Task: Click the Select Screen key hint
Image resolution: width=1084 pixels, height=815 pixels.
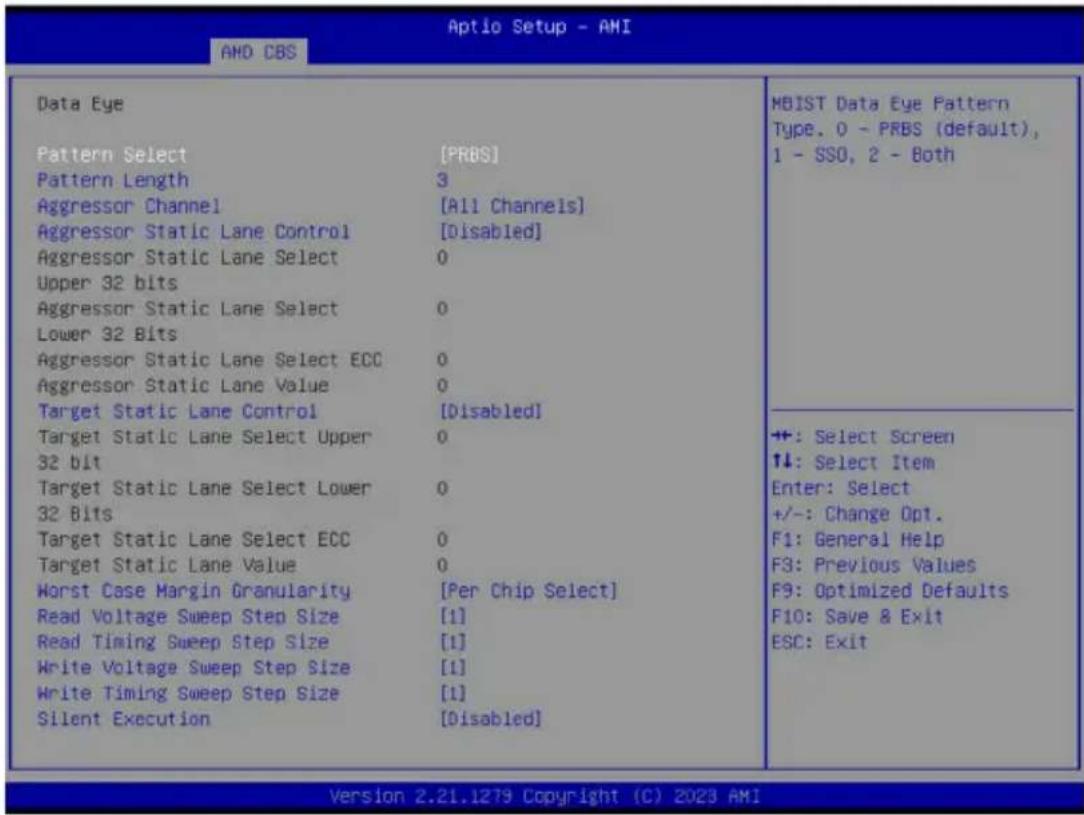Action: pos(863,437)
